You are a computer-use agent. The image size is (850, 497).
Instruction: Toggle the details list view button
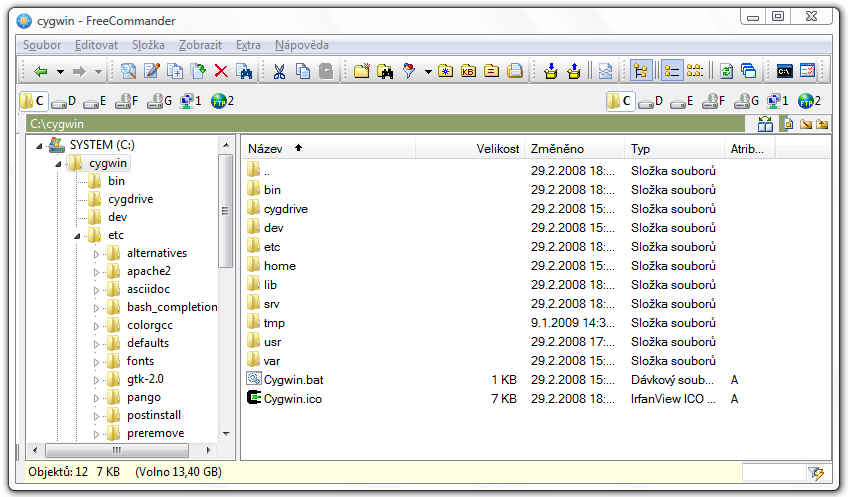coord(672,71)
